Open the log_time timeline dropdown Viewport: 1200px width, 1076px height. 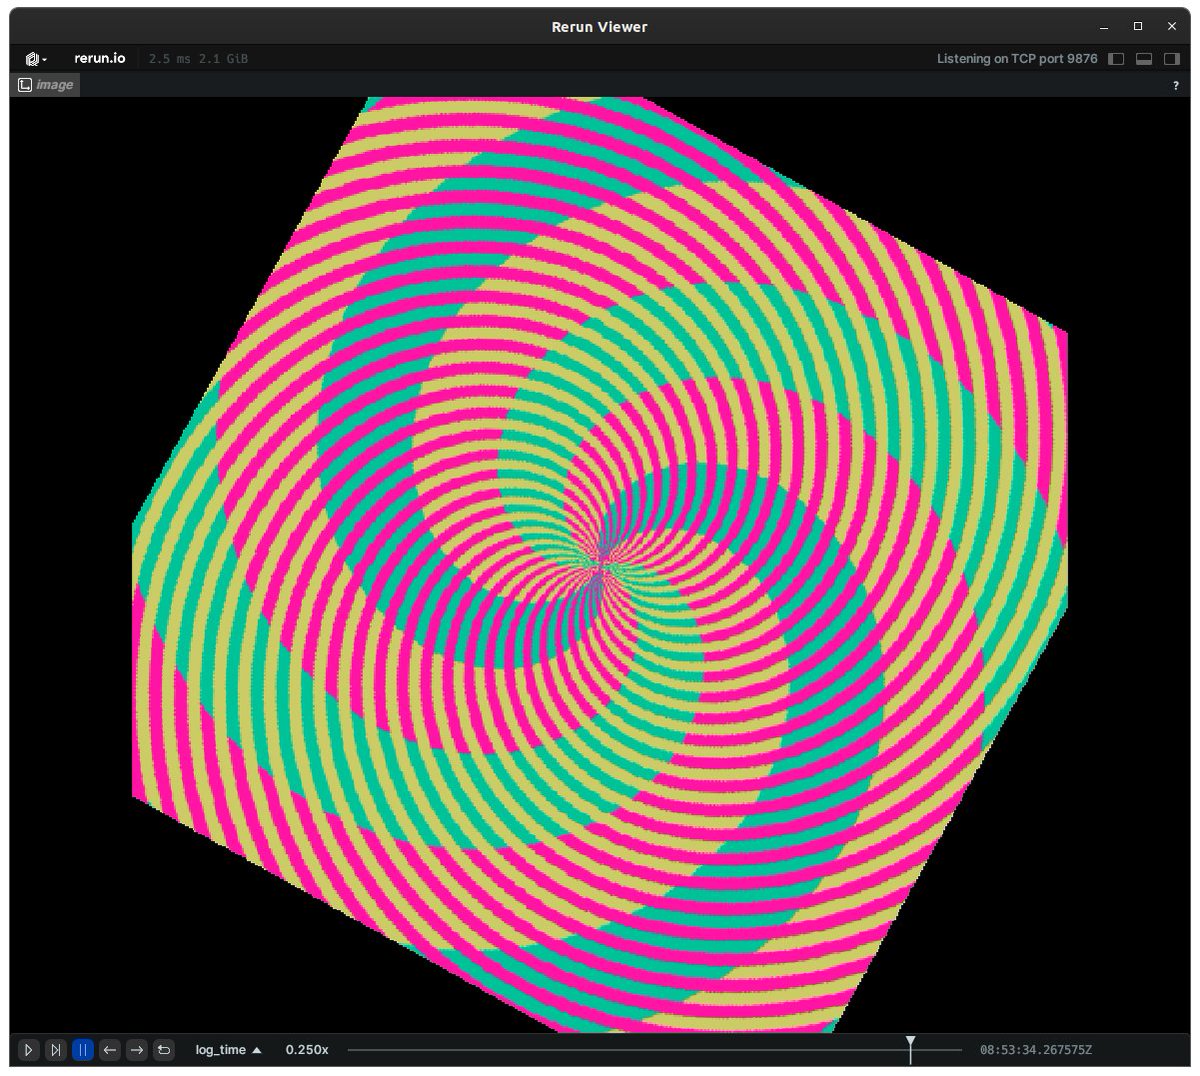(x=228, y=1050)
